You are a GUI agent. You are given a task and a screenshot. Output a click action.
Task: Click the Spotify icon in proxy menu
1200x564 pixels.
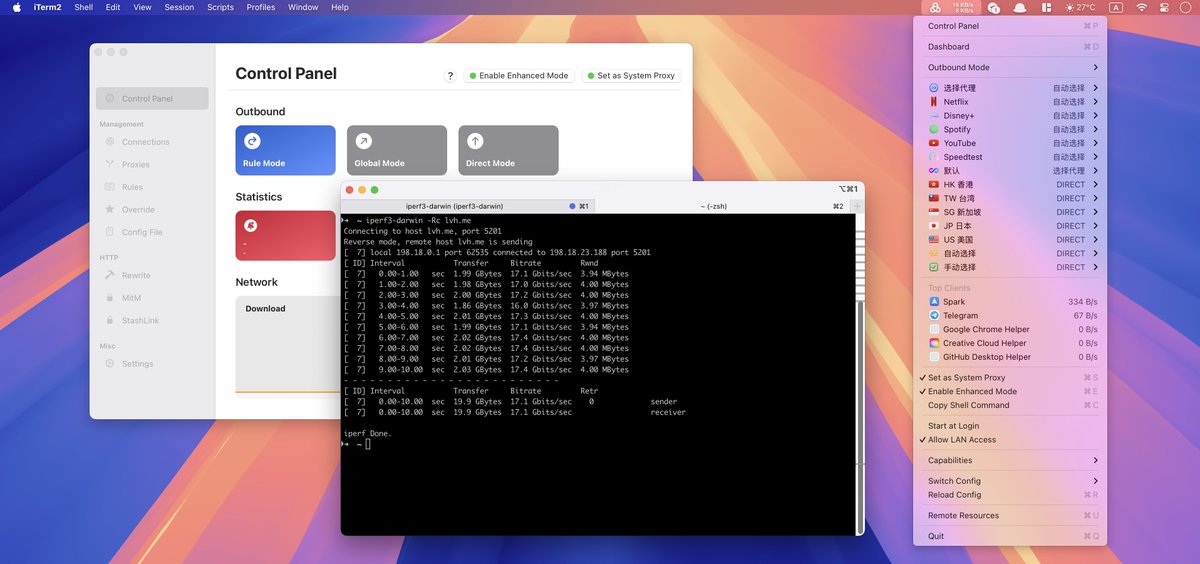coord(934,130)
